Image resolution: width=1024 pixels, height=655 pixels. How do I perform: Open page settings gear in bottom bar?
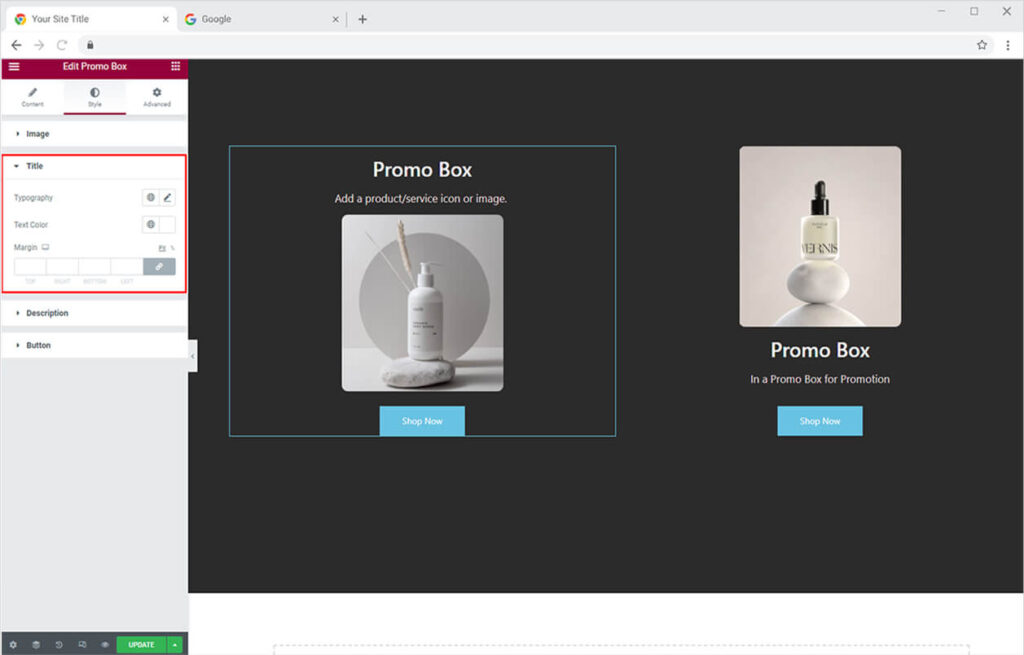[13, 645]
